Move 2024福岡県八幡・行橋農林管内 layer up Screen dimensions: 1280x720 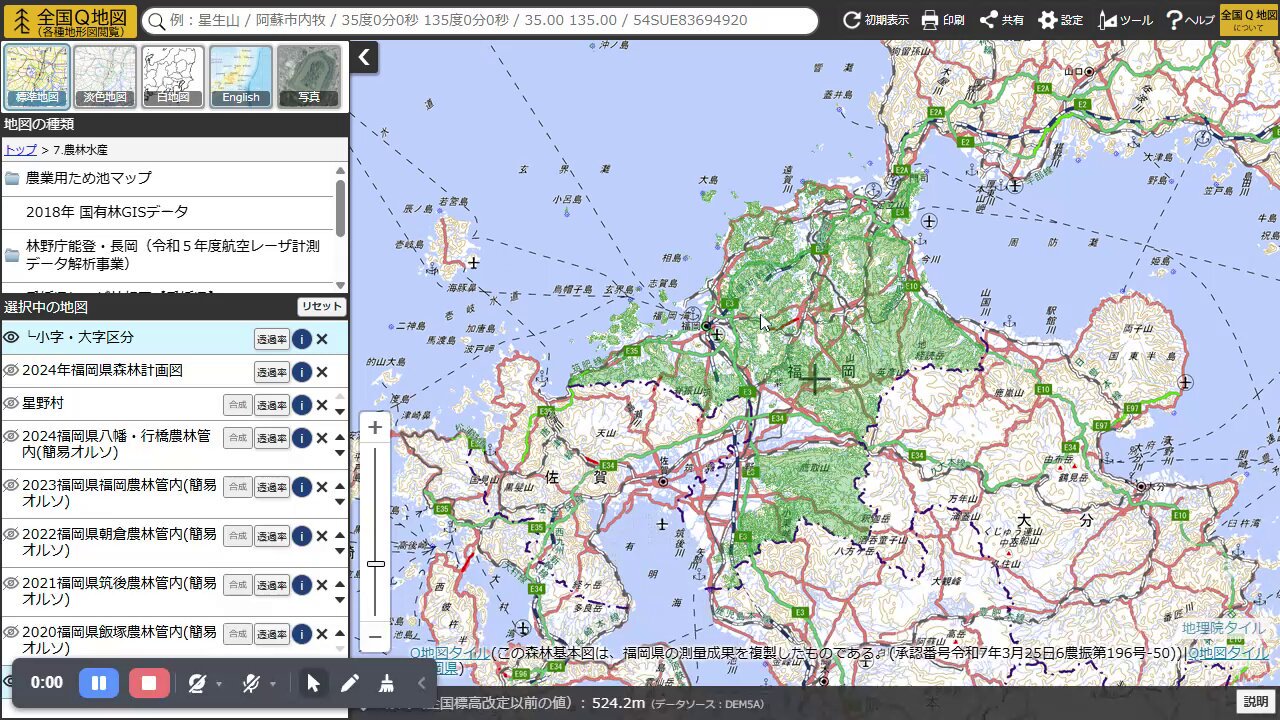pyautogui.click(x=340, y=436)
